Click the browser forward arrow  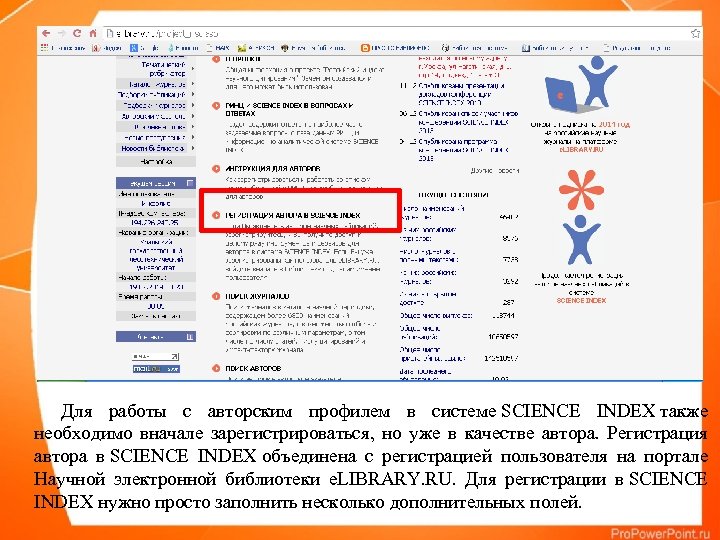pos(62,33)
